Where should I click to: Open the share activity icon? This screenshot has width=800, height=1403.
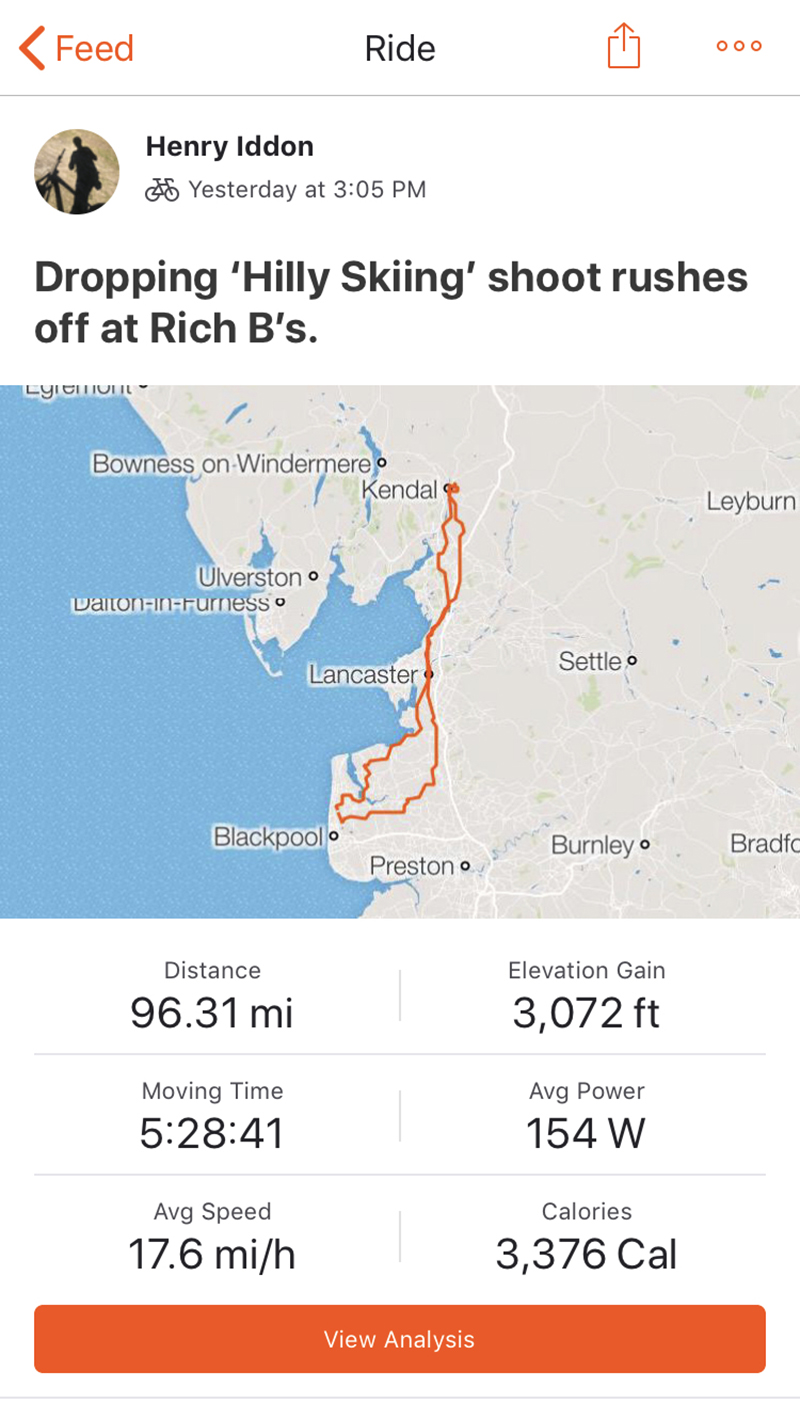coord(623,47)
